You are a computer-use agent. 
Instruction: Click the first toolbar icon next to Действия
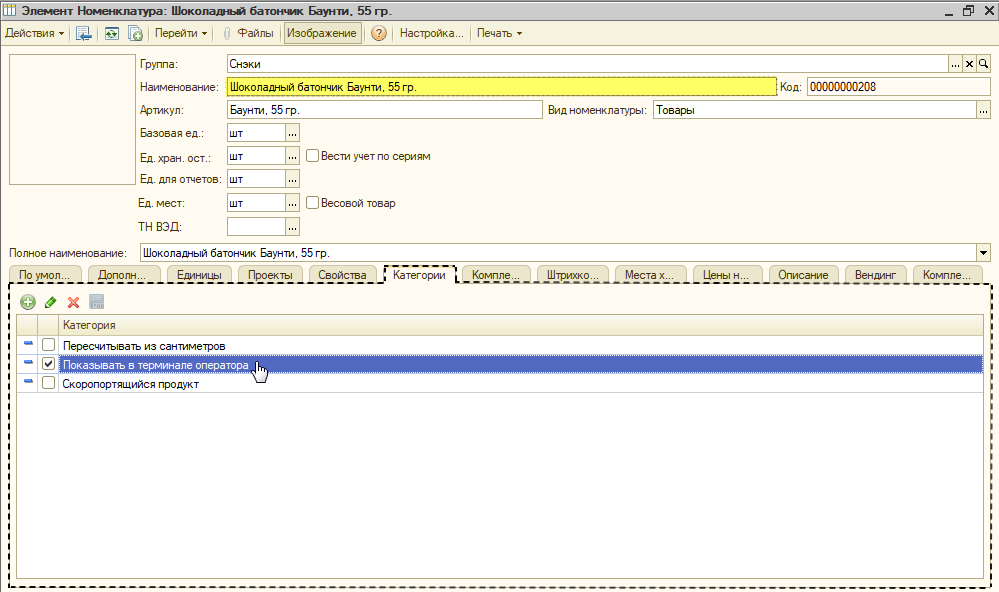[83, 33]
